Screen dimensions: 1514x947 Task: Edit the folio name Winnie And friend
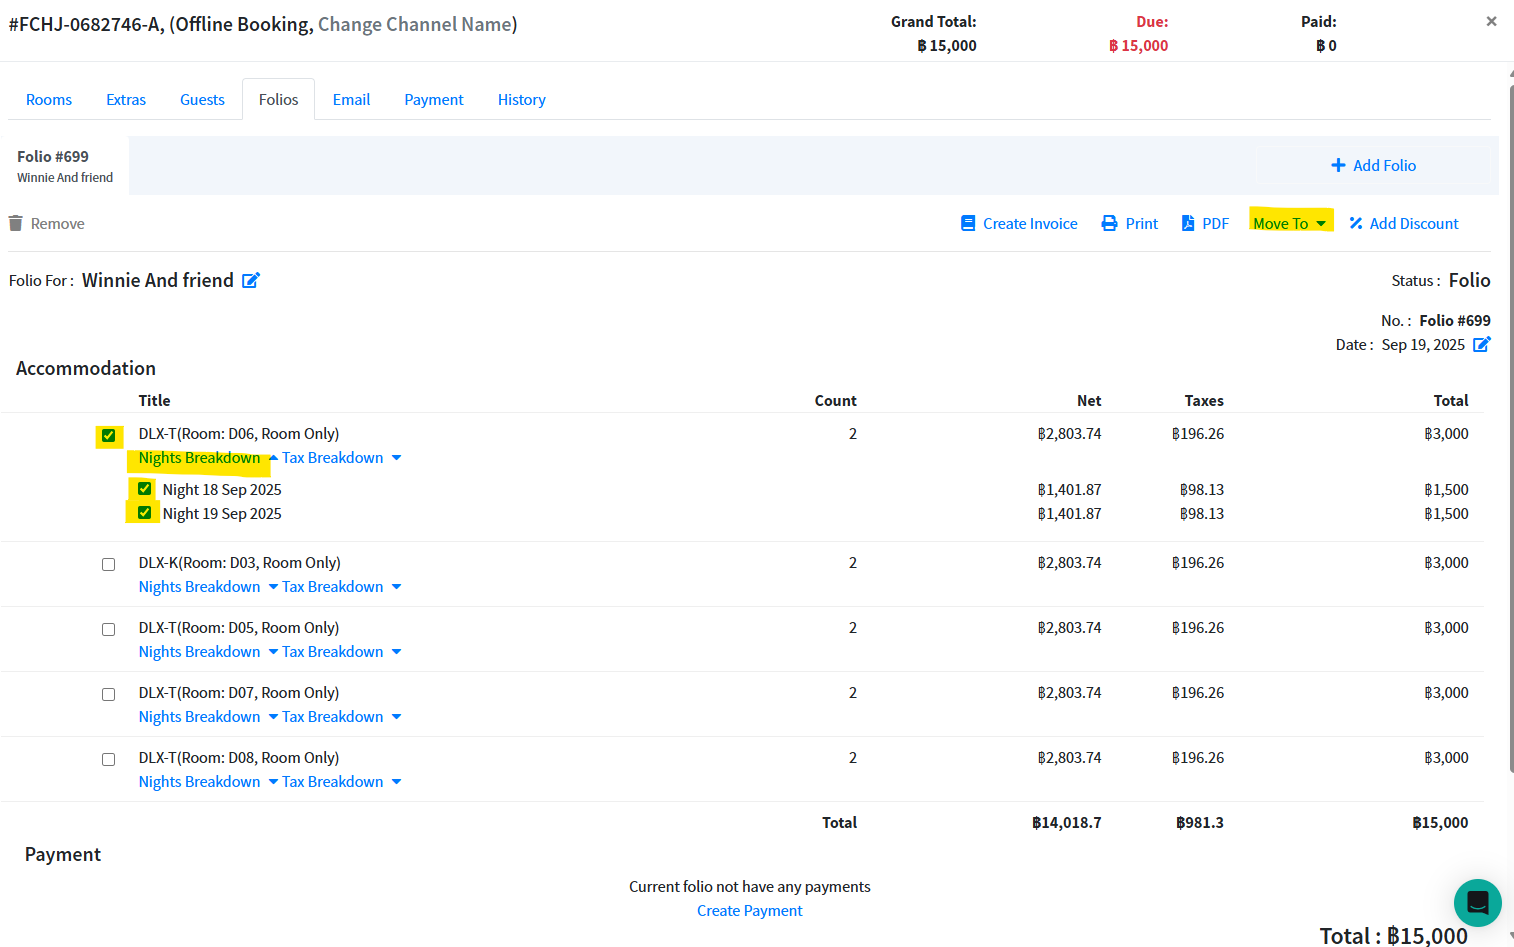(x=251, y=281)
